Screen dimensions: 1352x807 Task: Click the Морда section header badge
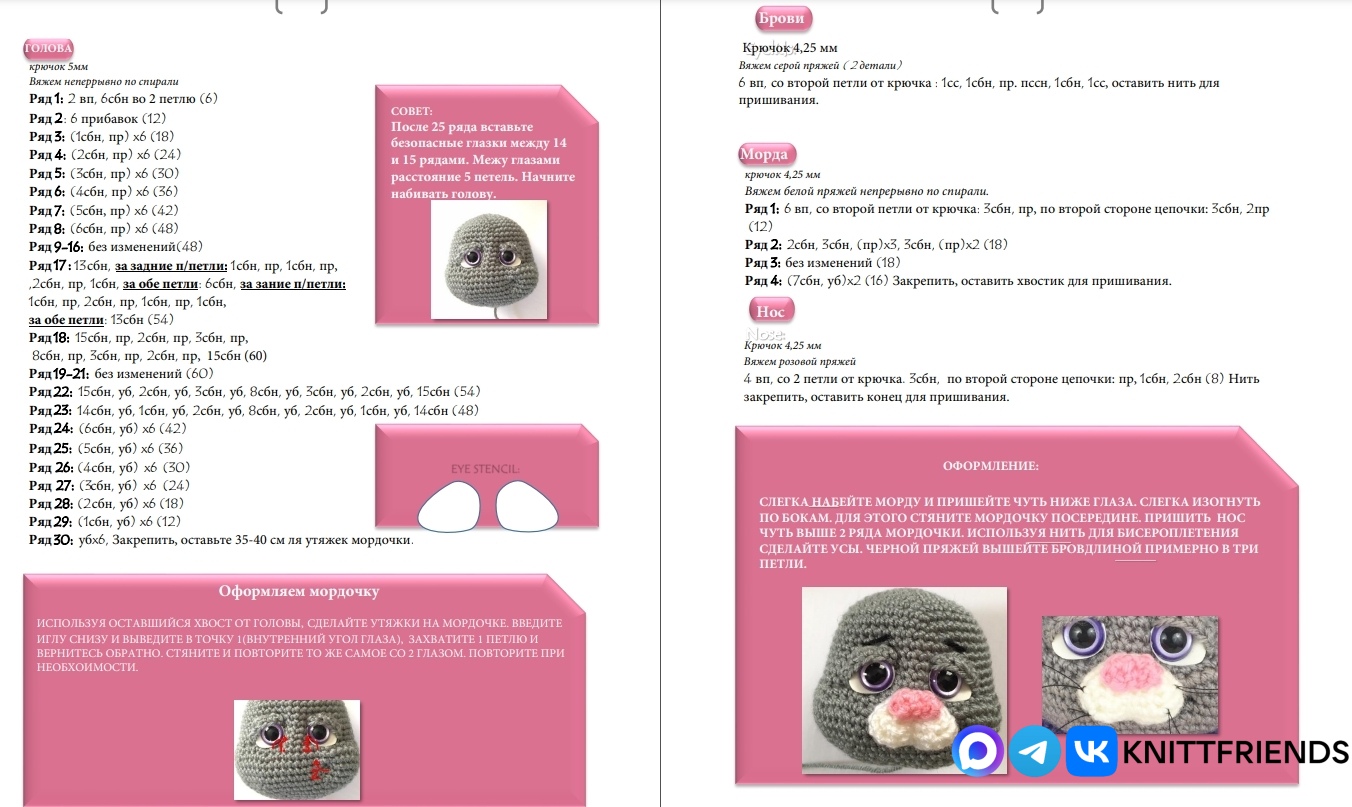767,154
